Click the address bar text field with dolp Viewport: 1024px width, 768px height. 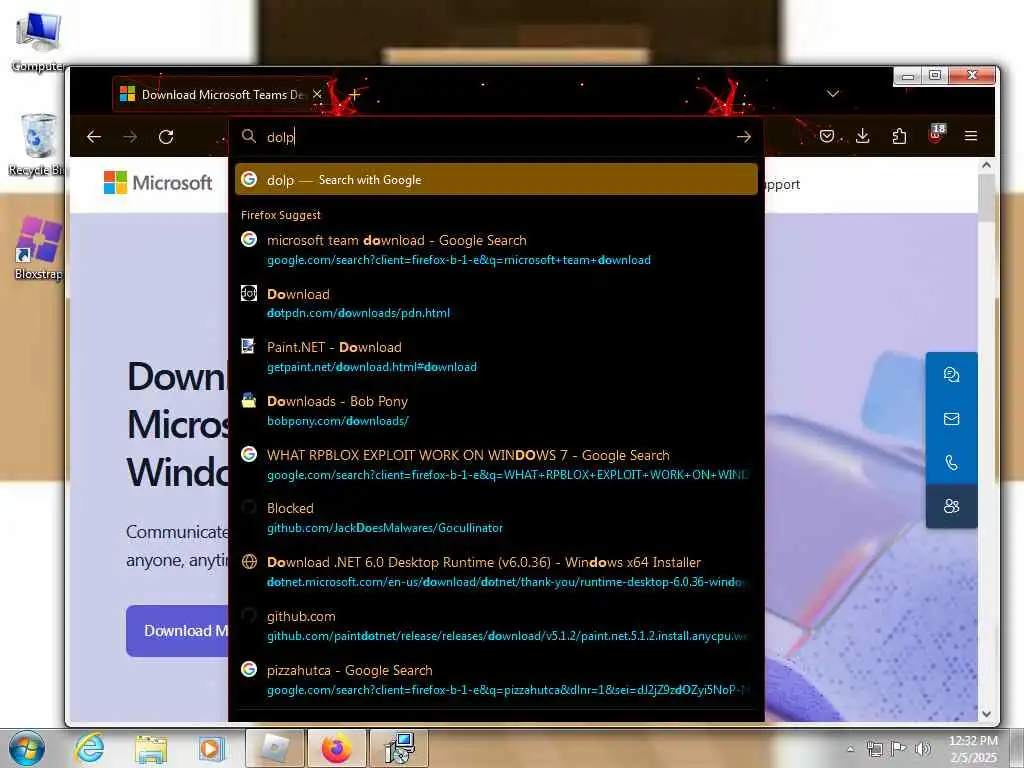[x=496, y=136]
